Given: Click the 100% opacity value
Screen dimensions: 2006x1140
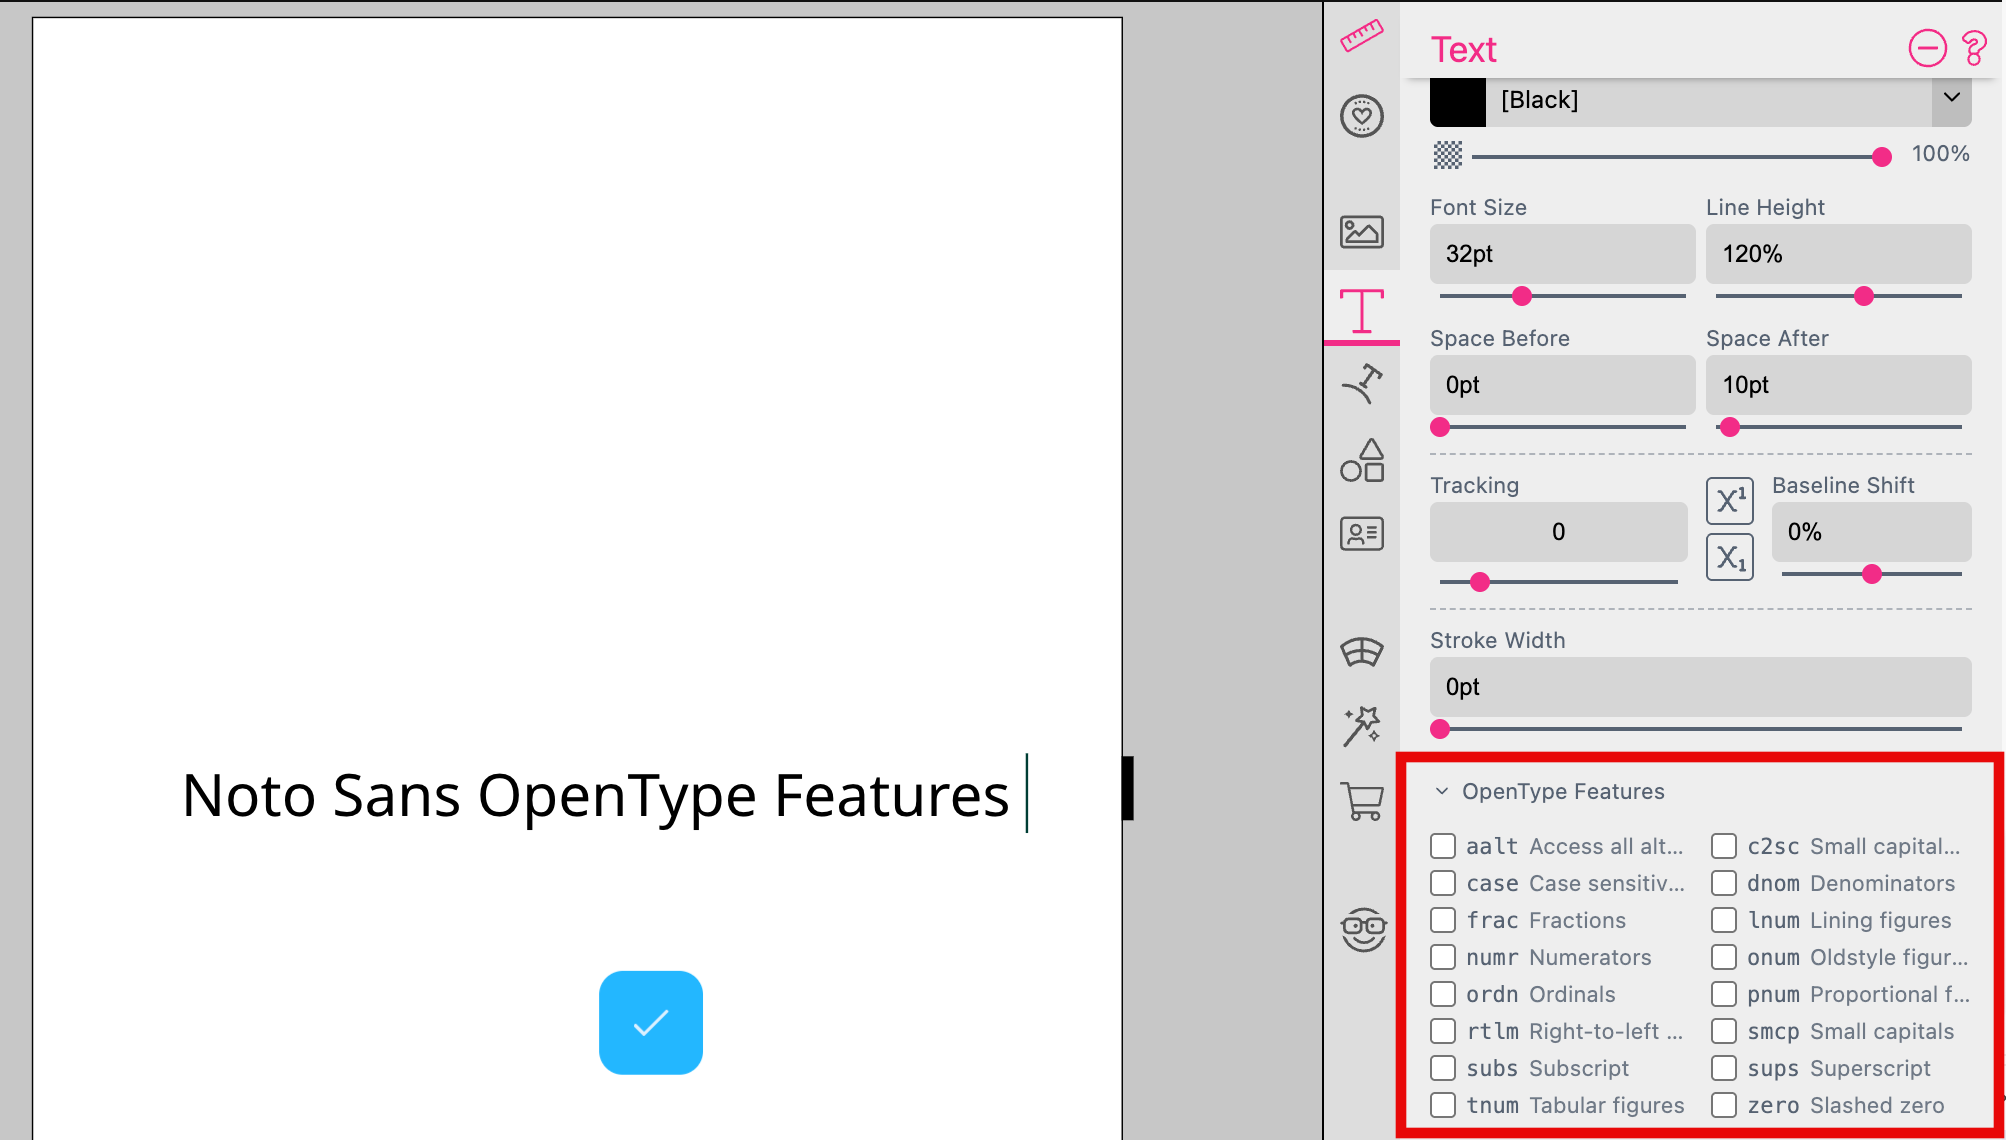Looking at the screenshot, I should coord(1940,154).
